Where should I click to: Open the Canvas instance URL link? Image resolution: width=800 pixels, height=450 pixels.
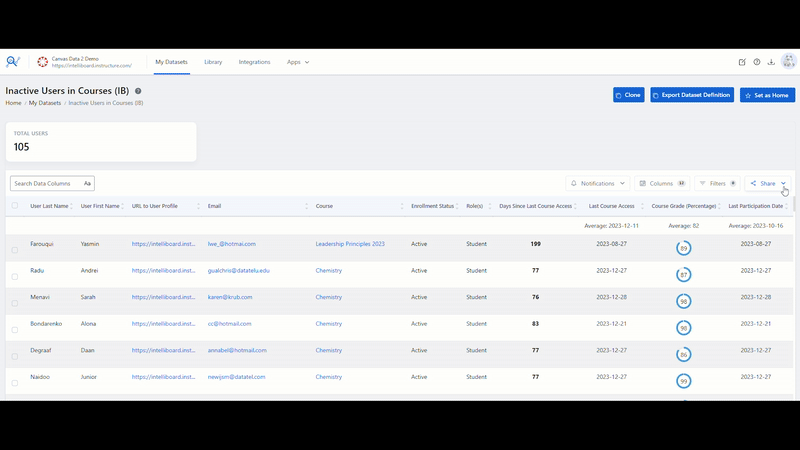pyautogui.click(x=91, y=66)
